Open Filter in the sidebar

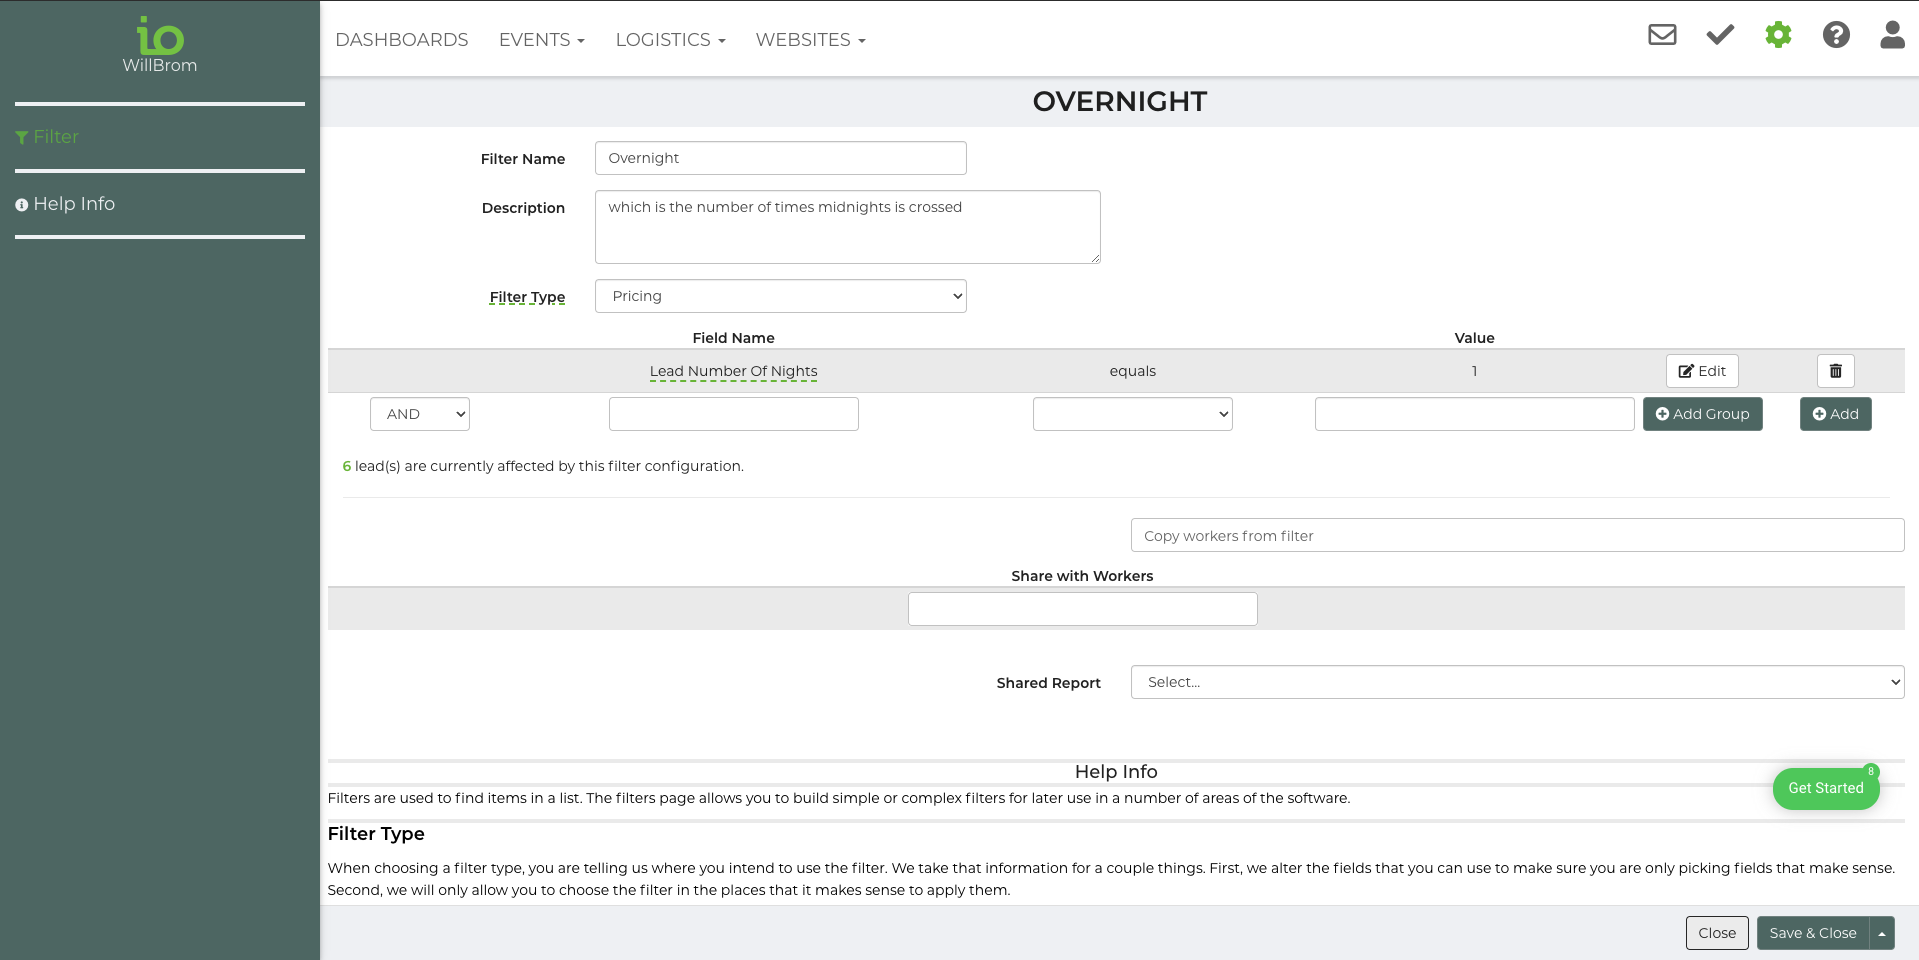(x=55, y=137)
